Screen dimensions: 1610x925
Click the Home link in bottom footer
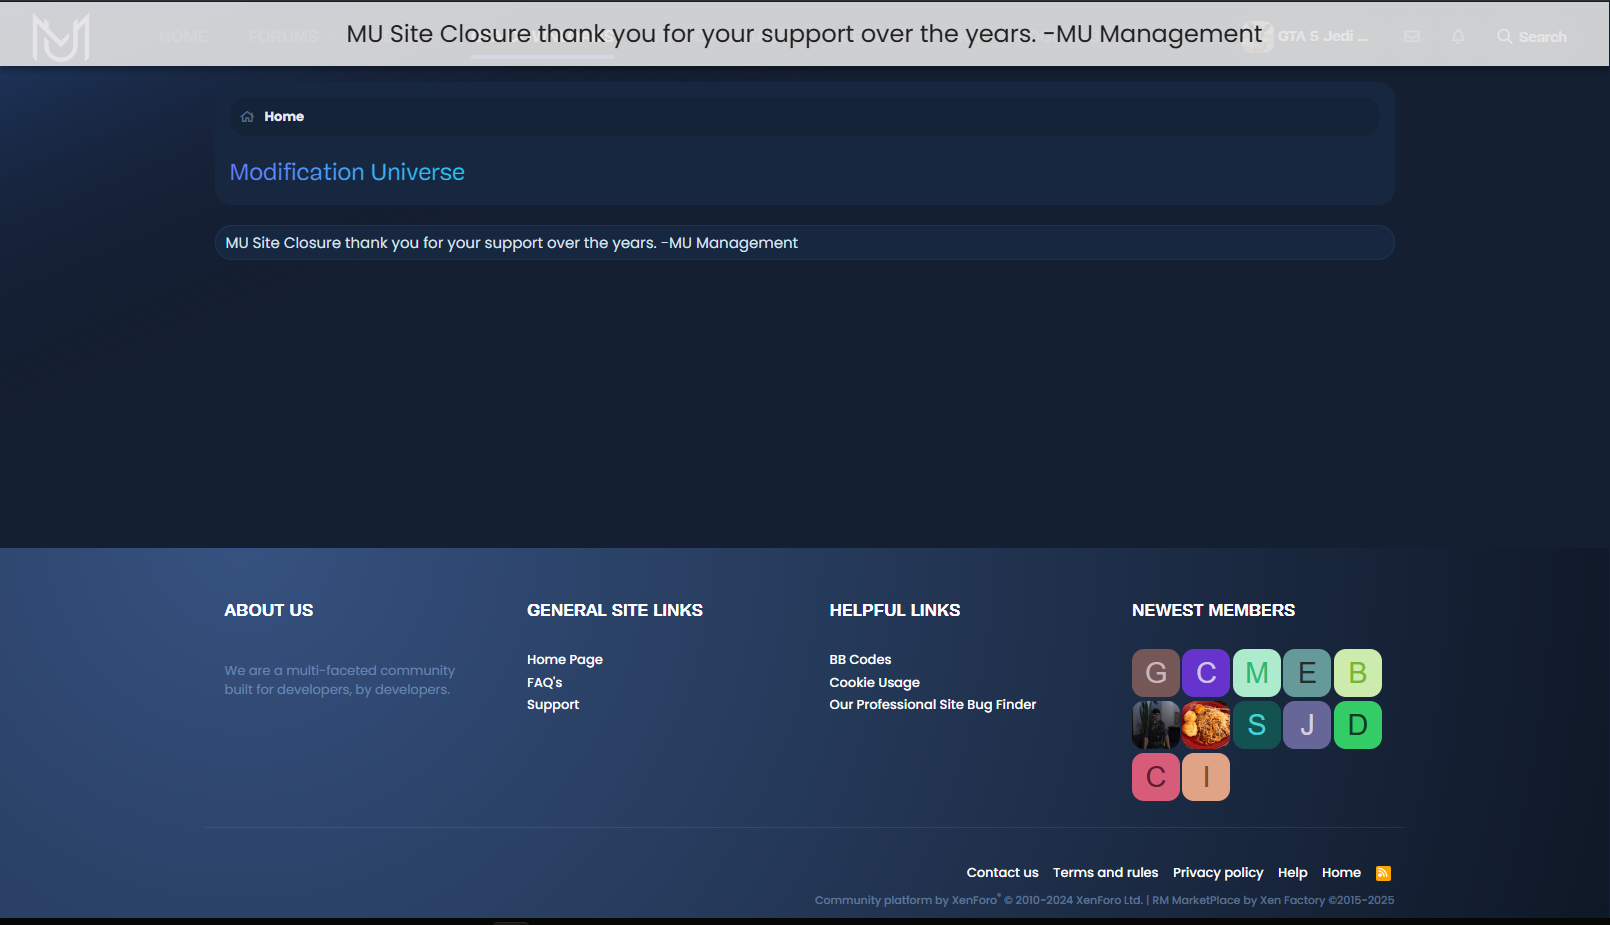1341,873
